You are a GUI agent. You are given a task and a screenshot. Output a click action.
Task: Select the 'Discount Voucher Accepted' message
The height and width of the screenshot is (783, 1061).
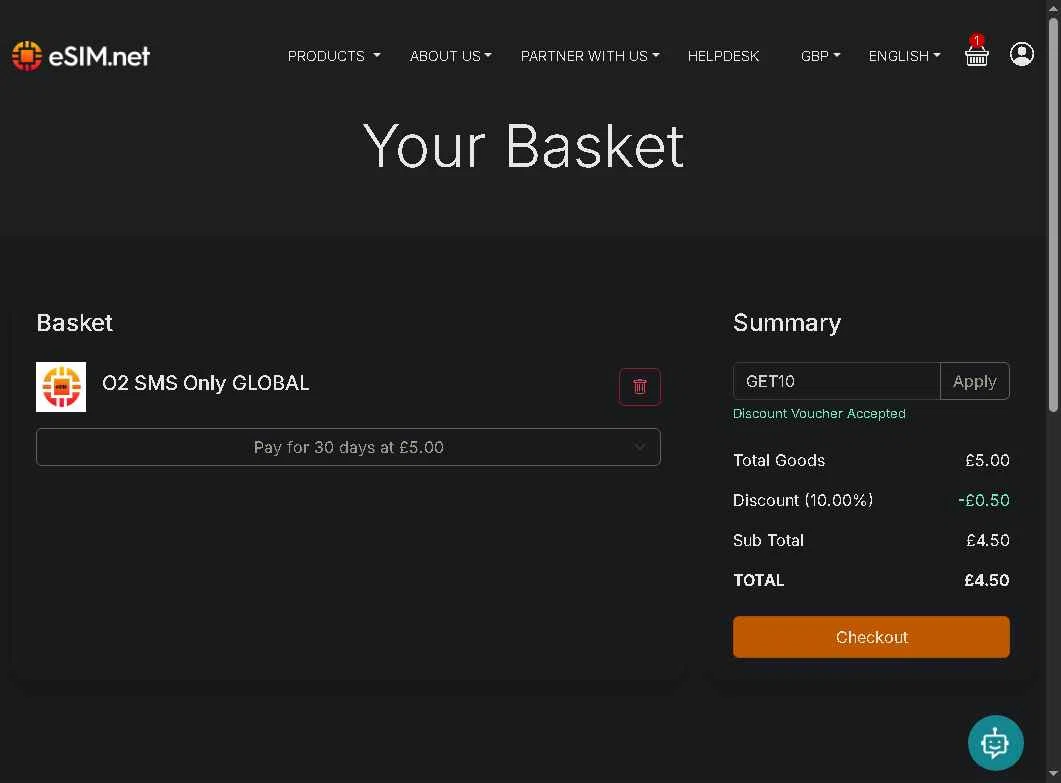tap(819, 413)
